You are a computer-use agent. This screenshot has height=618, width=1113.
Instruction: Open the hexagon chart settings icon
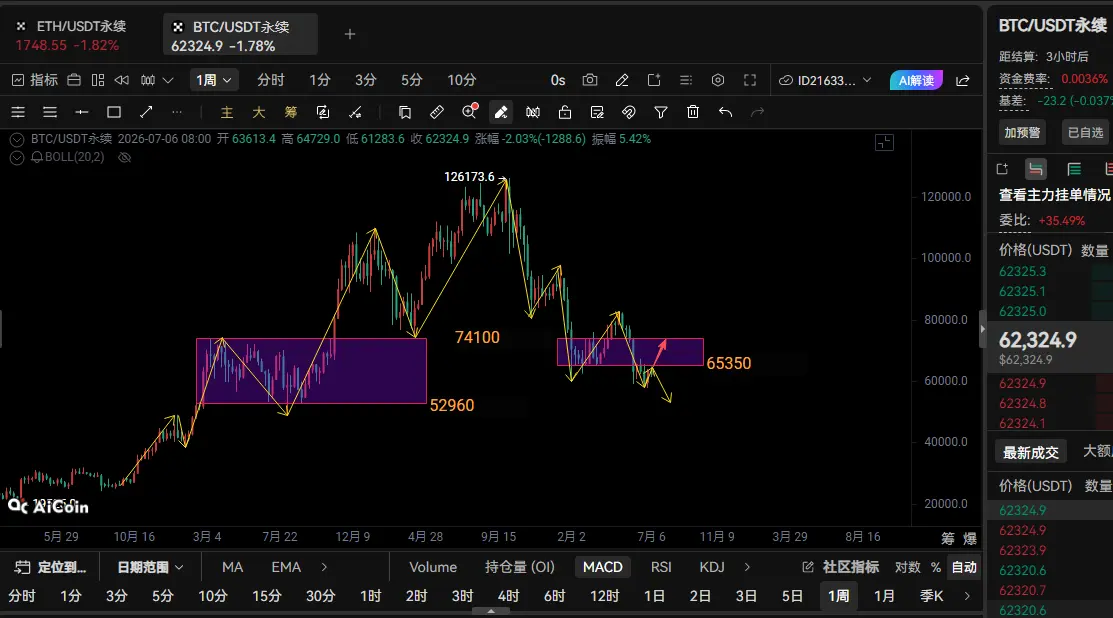click(x=718, y=80)
